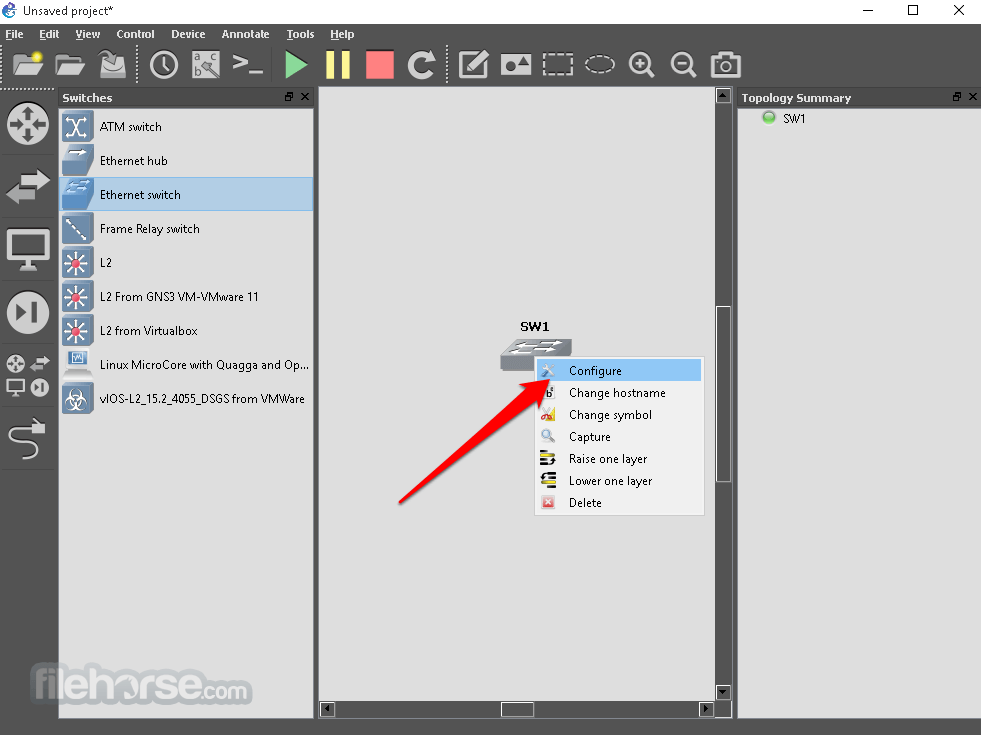Take a screenshot with the camera icon
Viewport: 981px width, 735px height.
pyautogui.click(x=726, y=64)
